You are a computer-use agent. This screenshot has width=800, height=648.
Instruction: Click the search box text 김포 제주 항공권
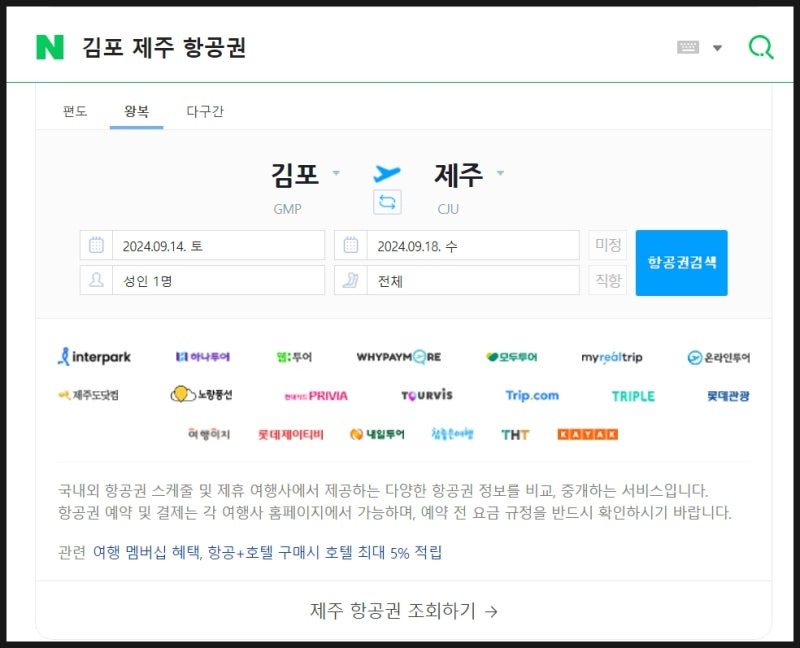164,47
